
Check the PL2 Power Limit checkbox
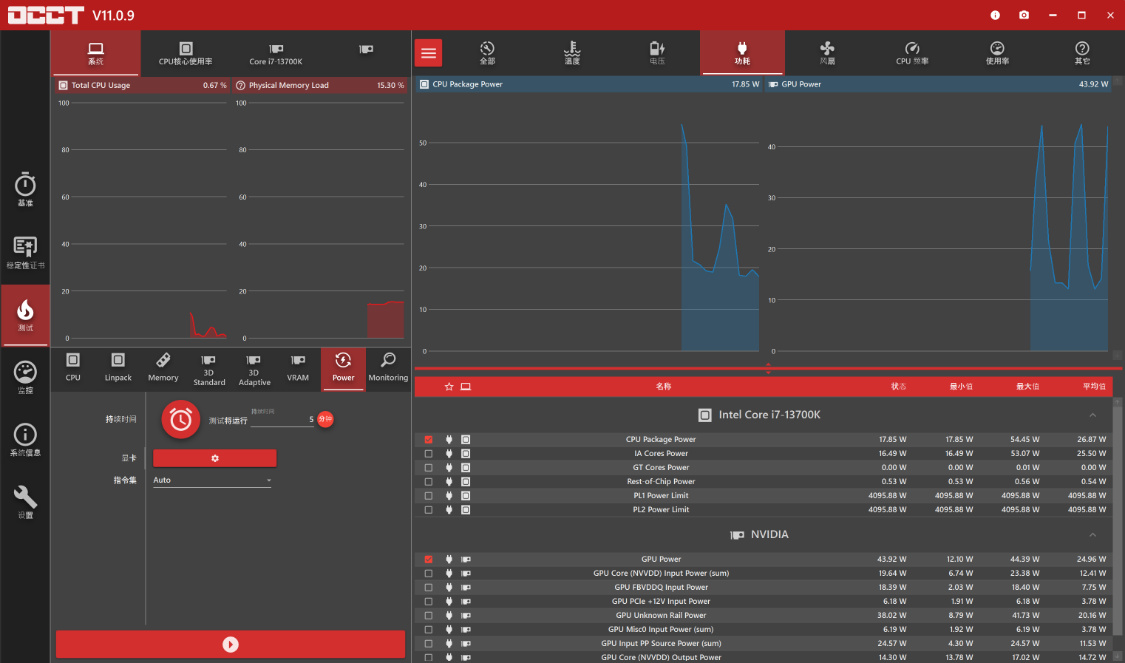click(428, 509)
